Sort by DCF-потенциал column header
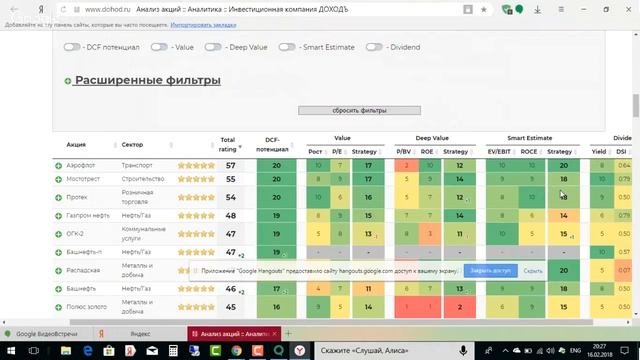 272,144
